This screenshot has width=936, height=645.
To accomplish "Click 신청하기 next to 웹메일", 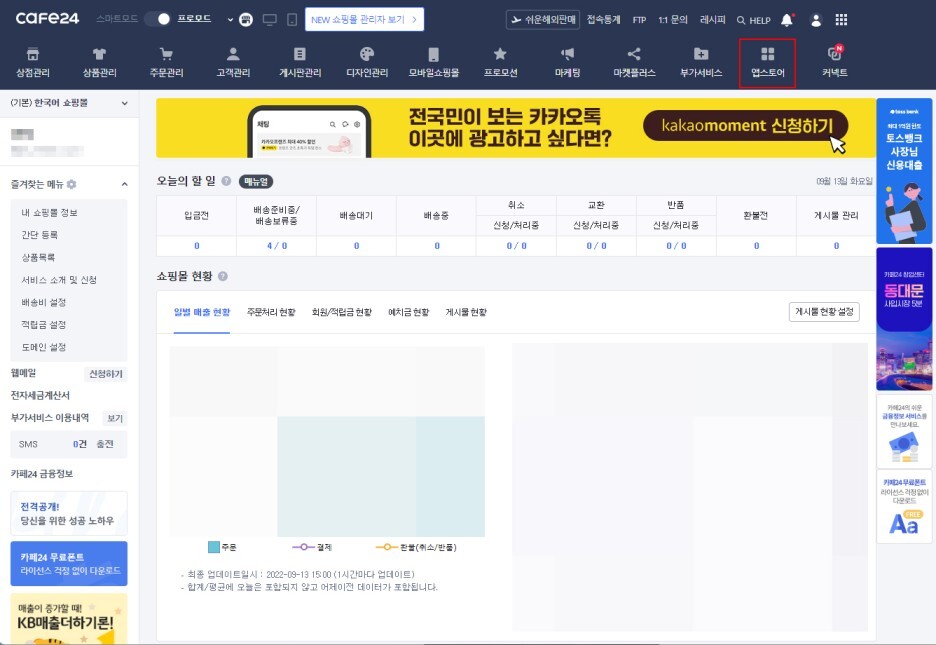I will 106,374.
